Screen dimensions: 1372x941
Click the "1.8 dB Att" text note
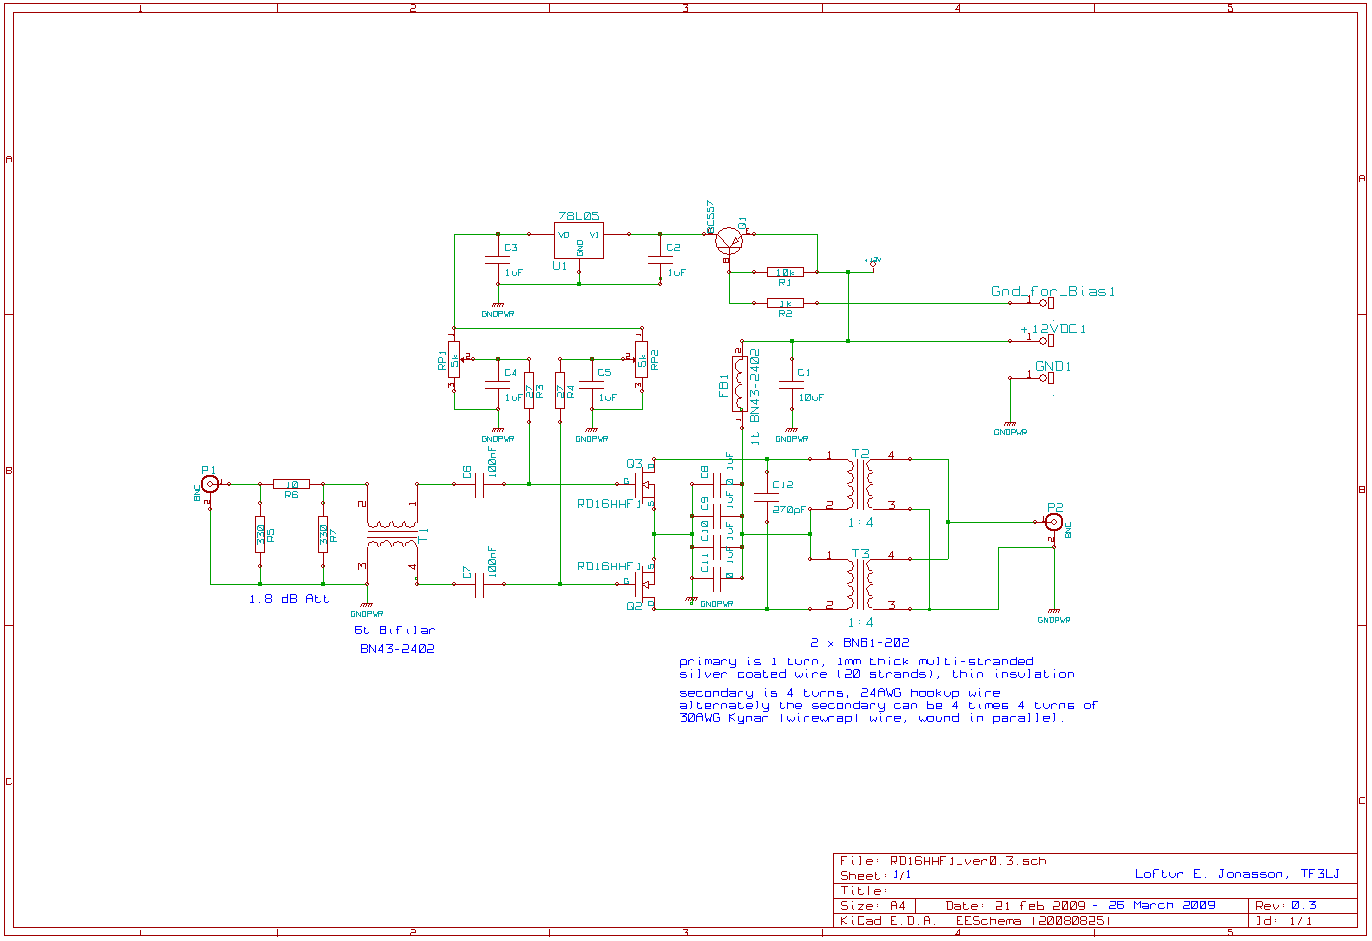[x=289, y=599]
